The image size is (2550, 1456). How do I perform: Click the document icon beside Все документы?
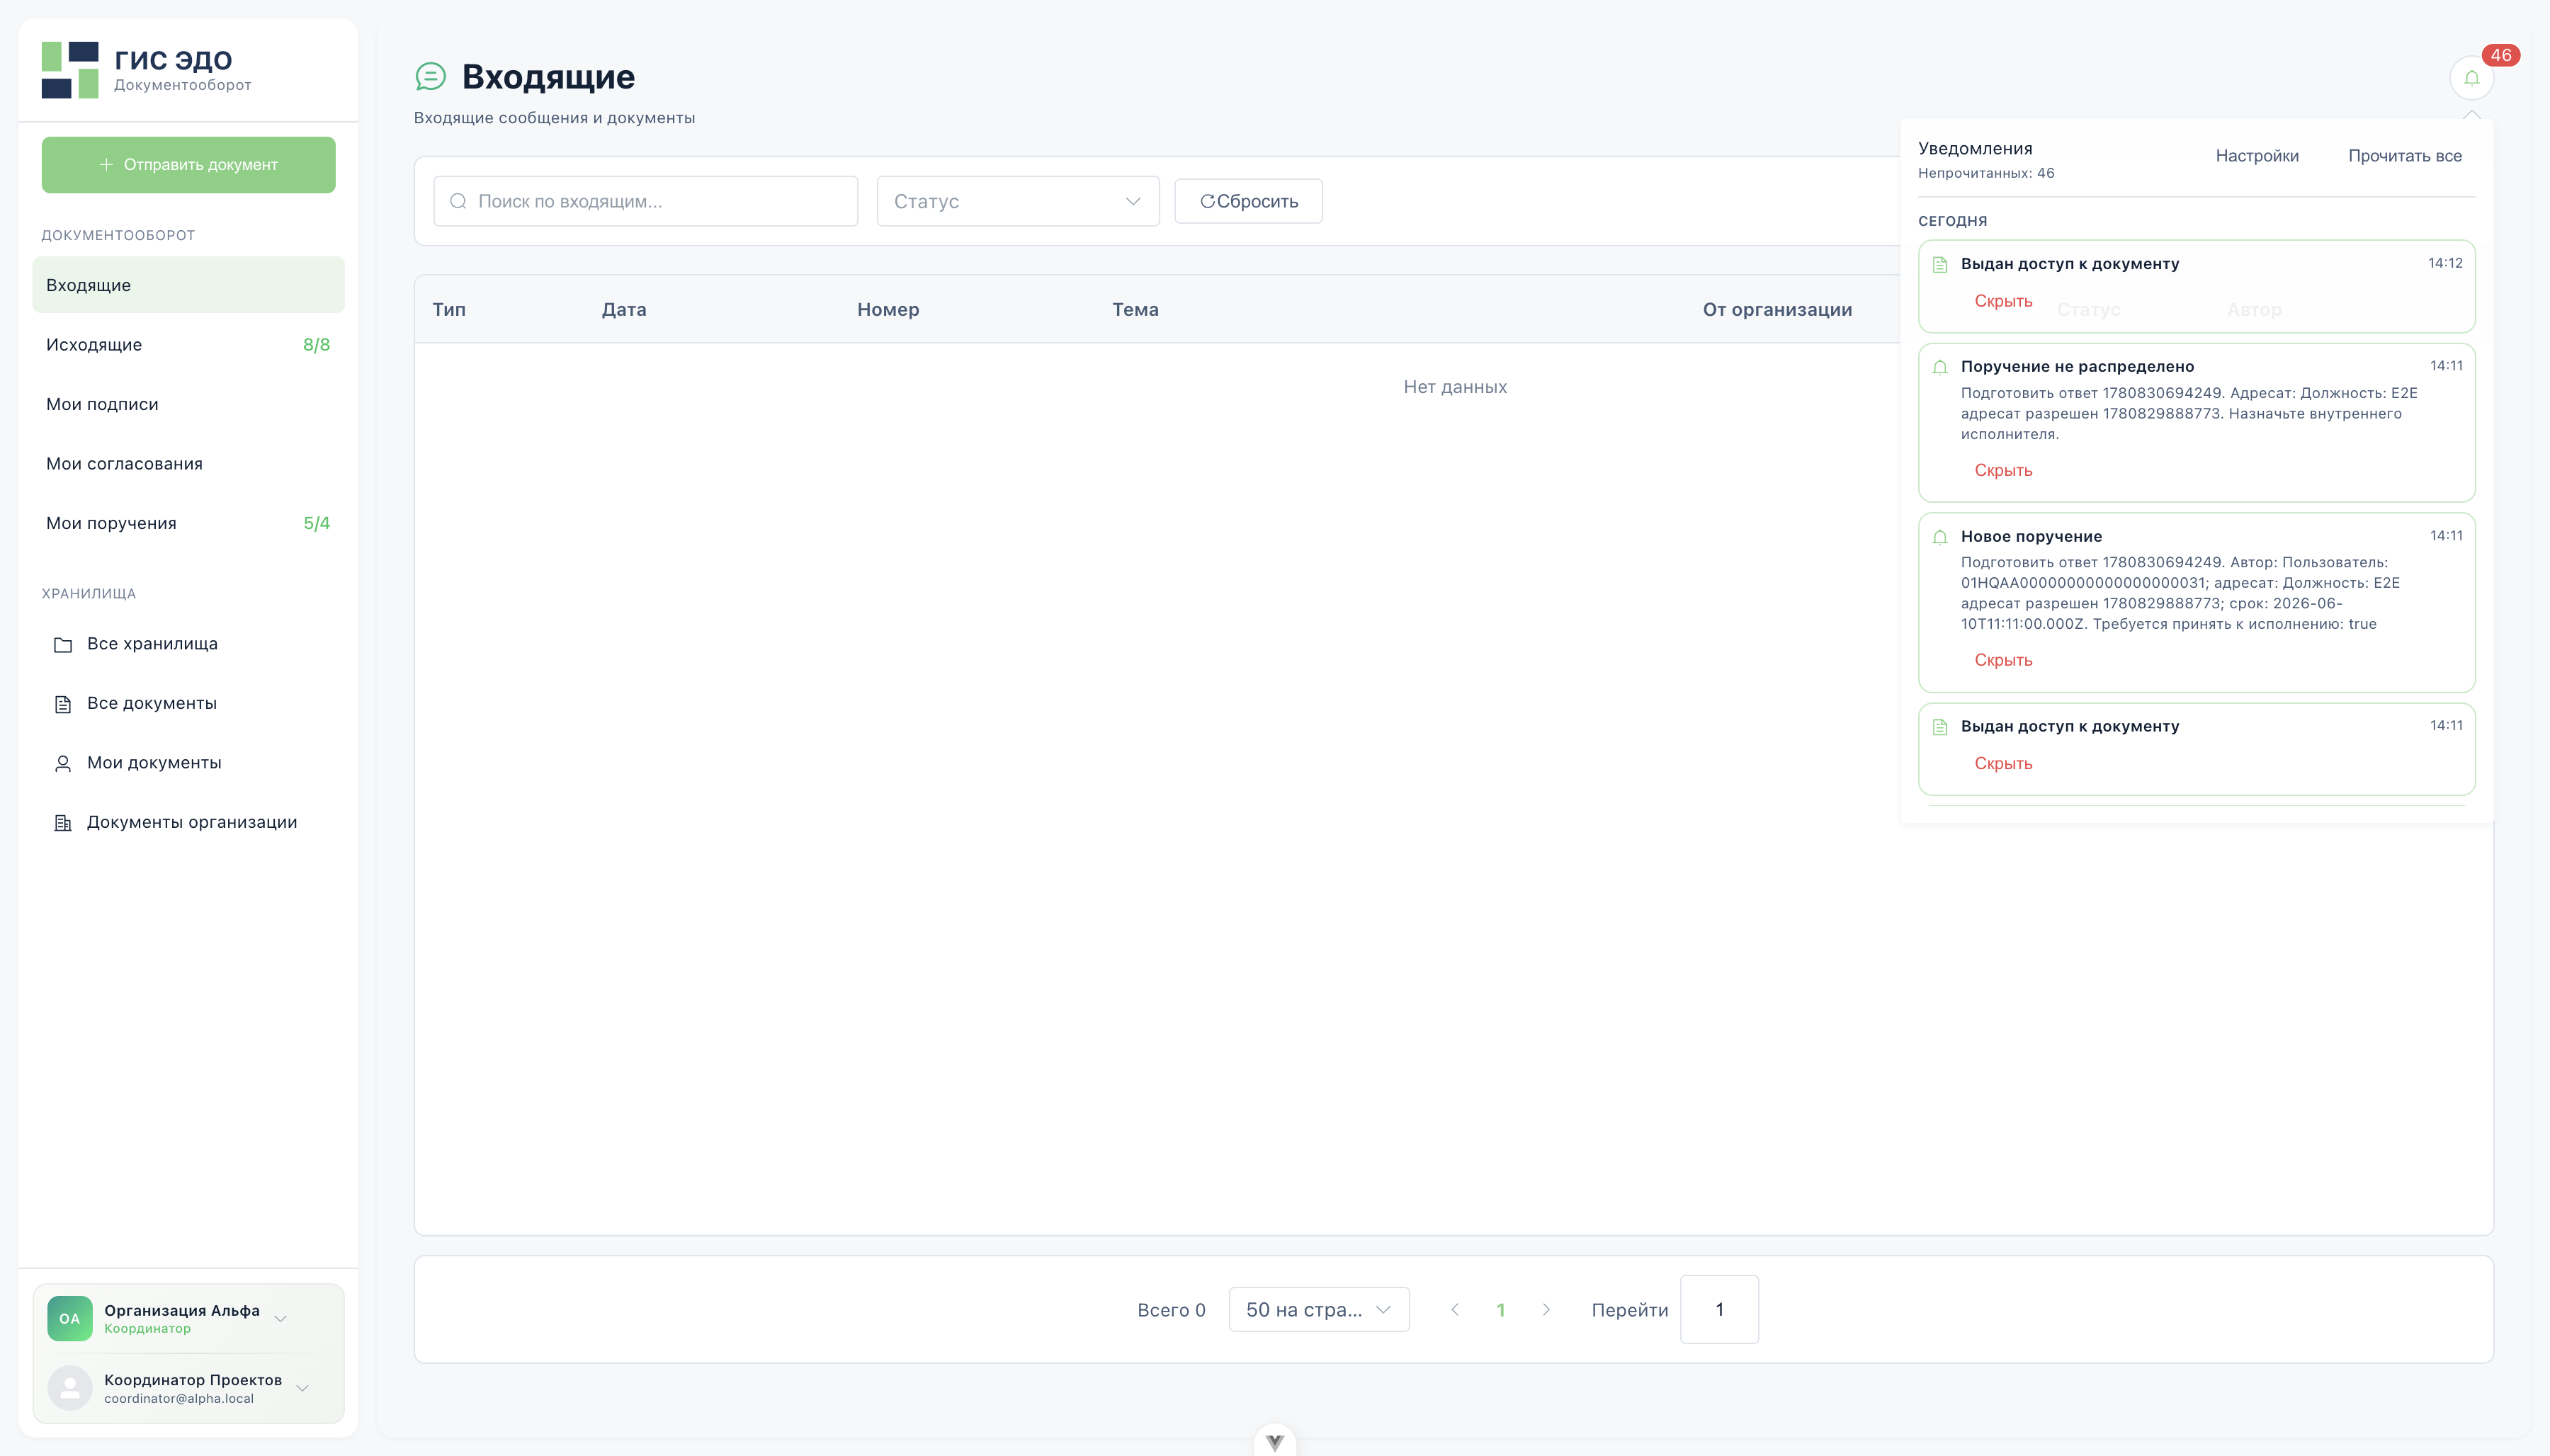[63, 704]
